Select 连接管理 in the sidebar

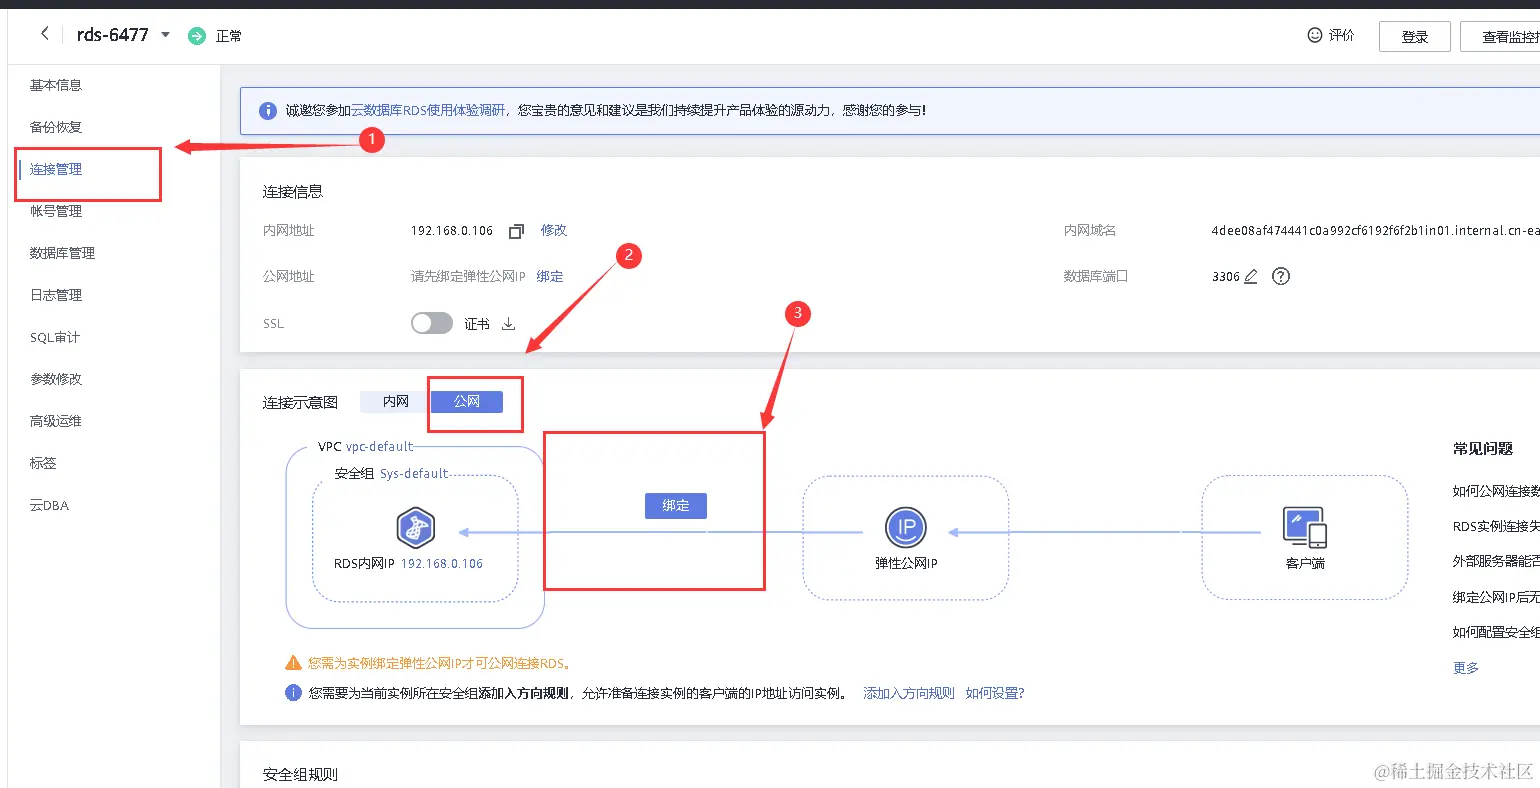click(56, 169)
